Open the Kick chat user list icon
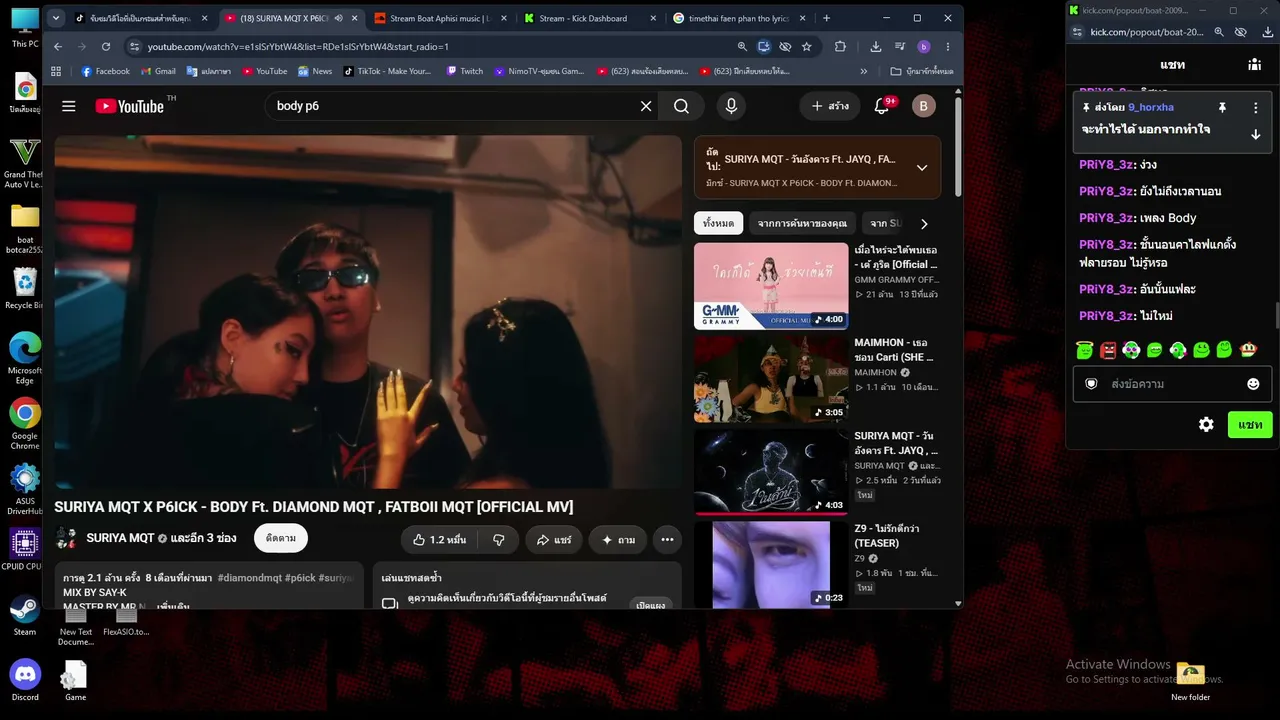This screenshot has width=1280, height=720. click(x=1254, y=64)
